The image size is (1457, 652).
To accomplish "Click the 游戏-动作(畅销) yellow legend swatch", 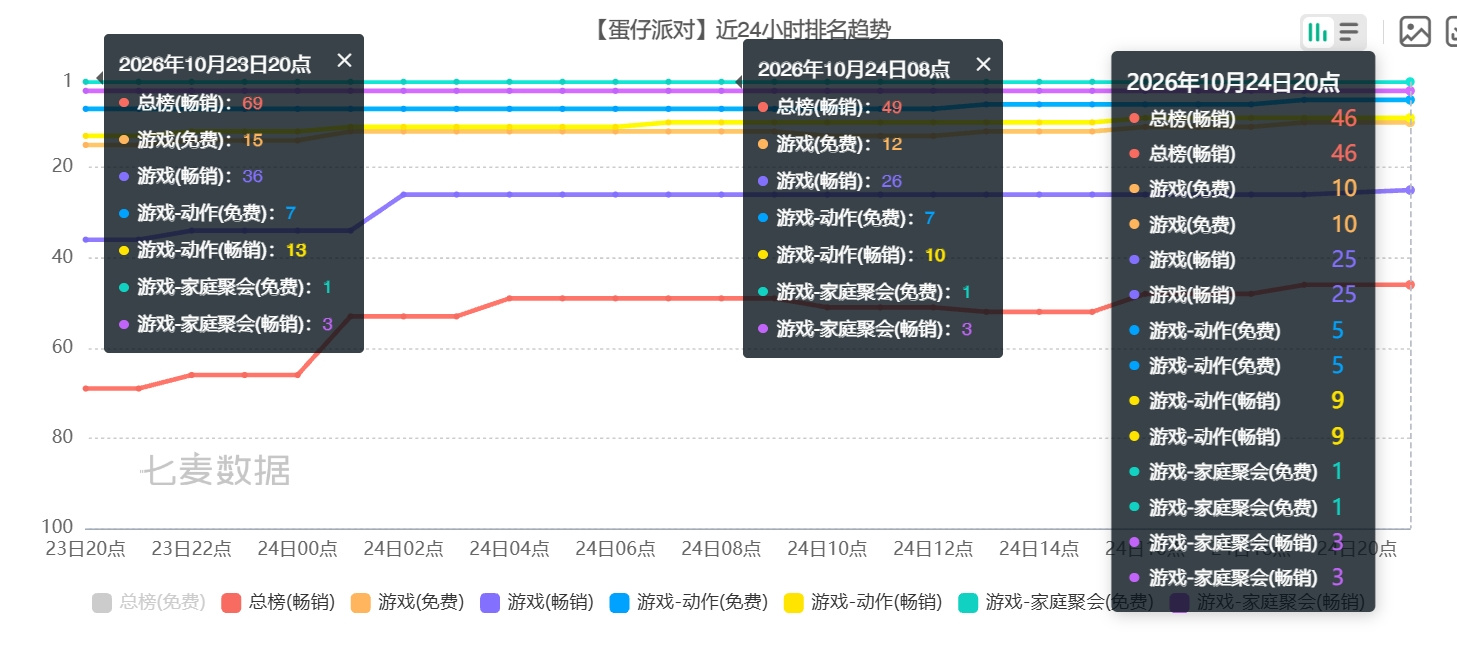I will coord(794,602).
